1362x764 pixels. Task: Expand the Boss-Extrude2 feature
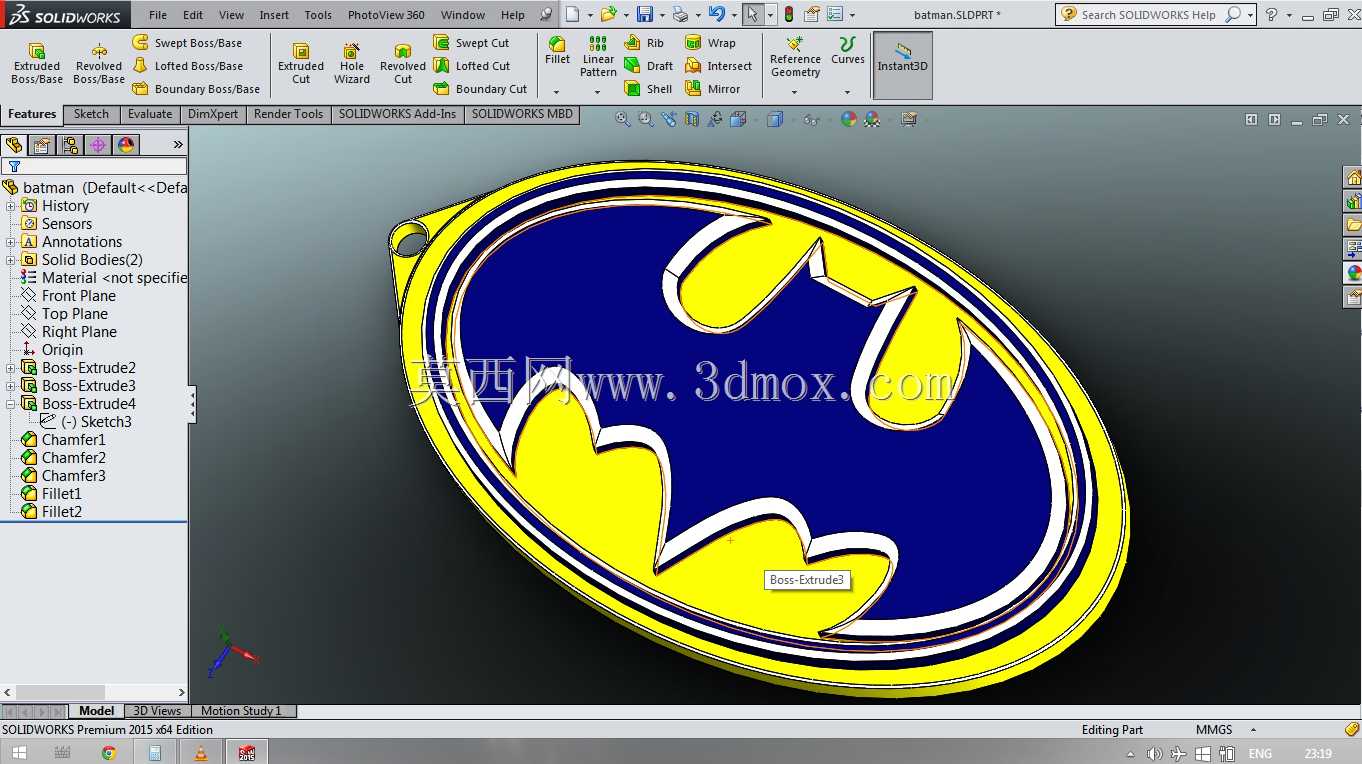point(11,368)
